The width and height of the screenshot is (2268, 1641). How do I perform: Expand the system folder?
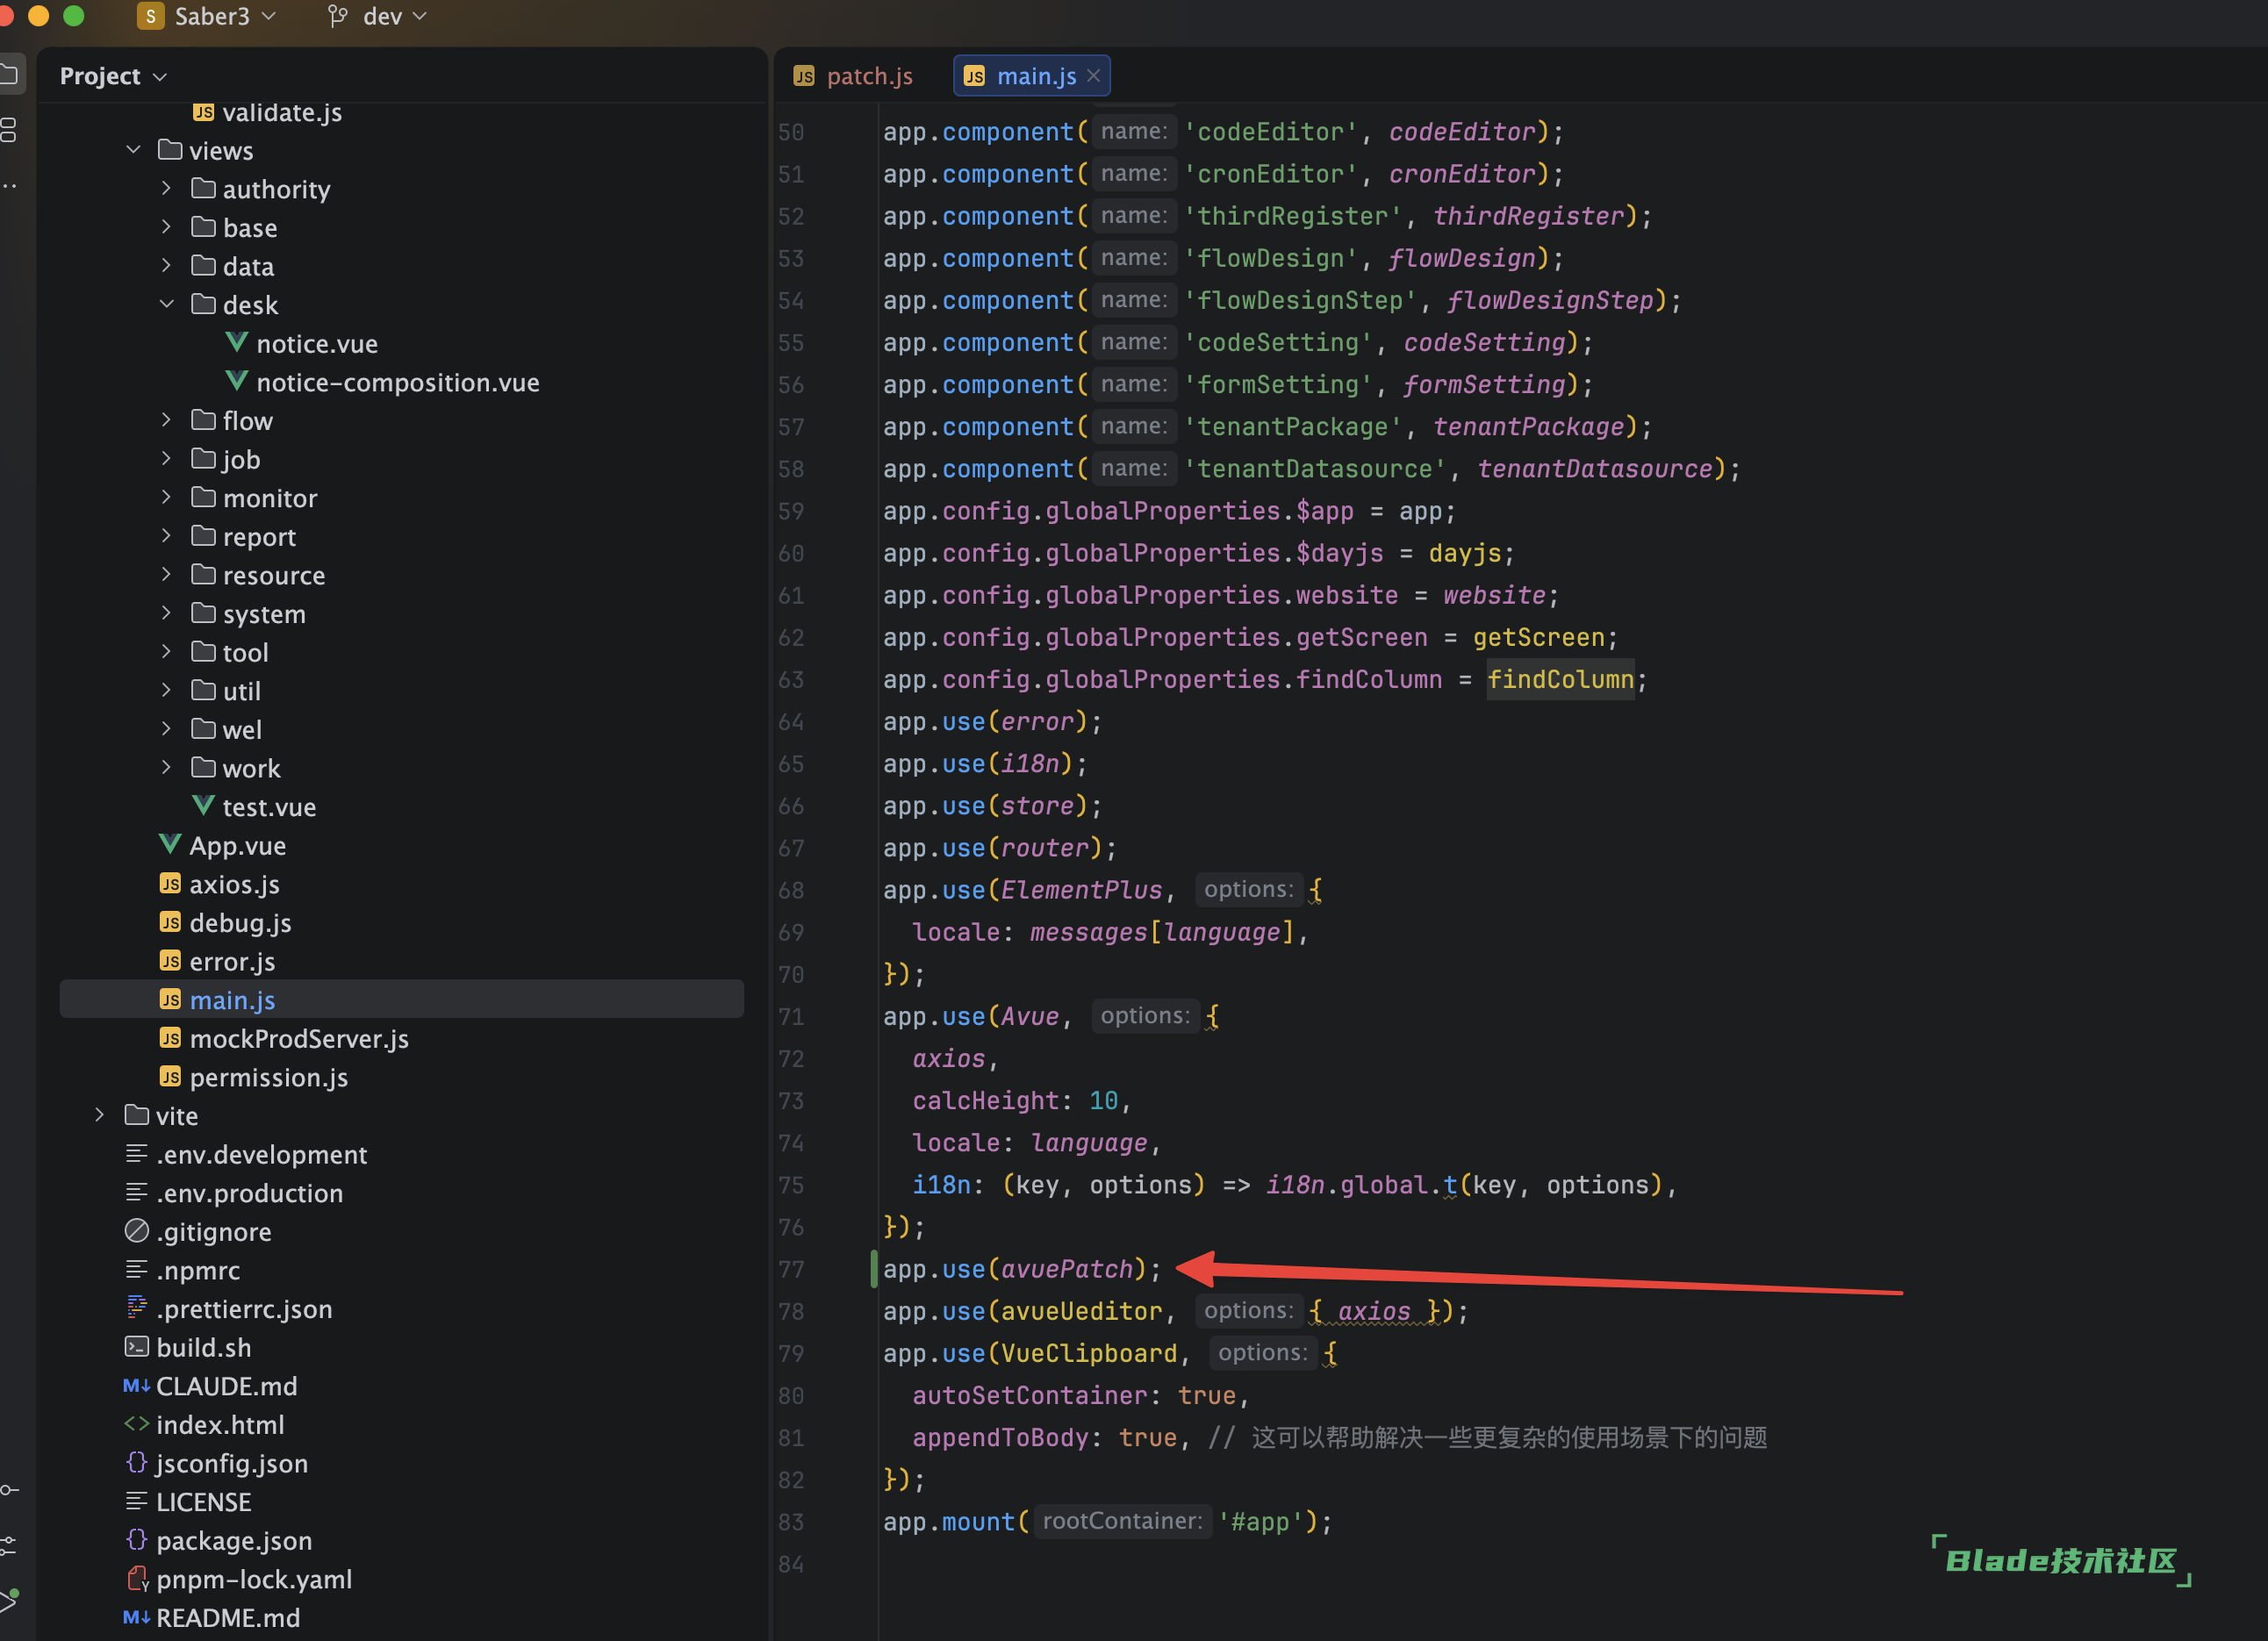[166, 614]
